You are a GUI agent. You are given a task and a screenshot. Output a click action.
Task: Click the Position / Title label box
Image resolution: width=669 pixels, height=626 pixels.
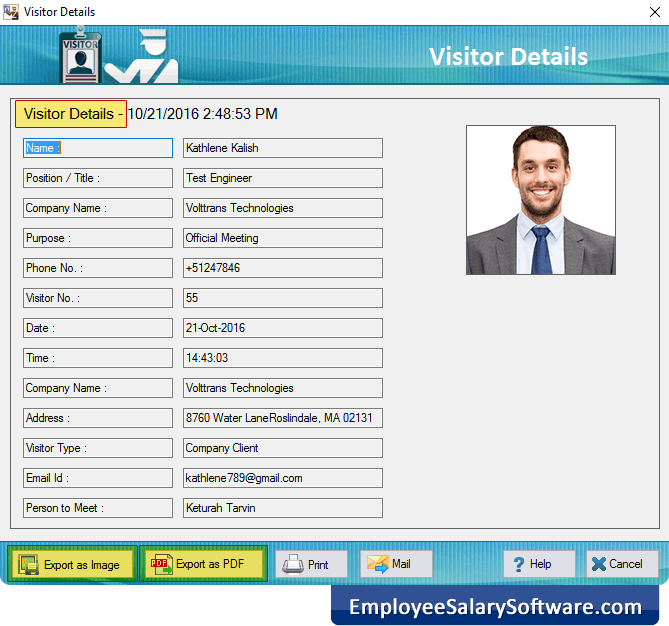(x=98, y=178)
